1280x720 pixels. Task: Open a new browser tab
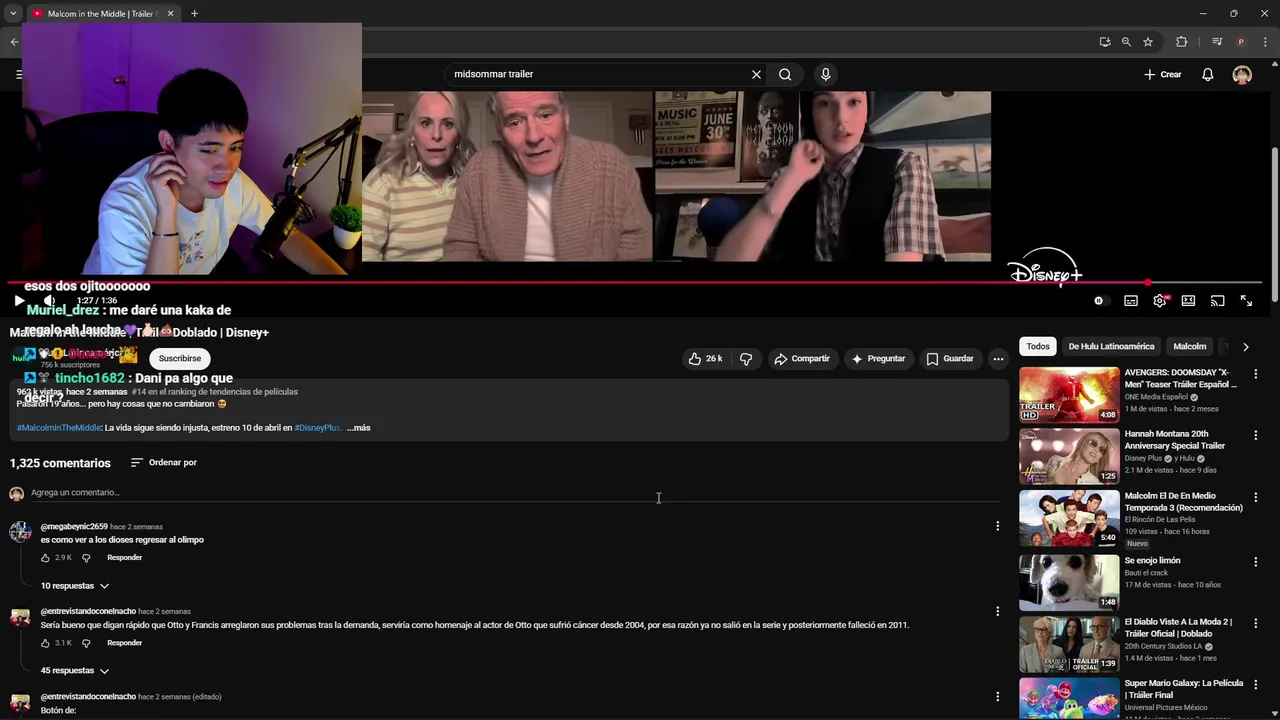tap(194, 14)
